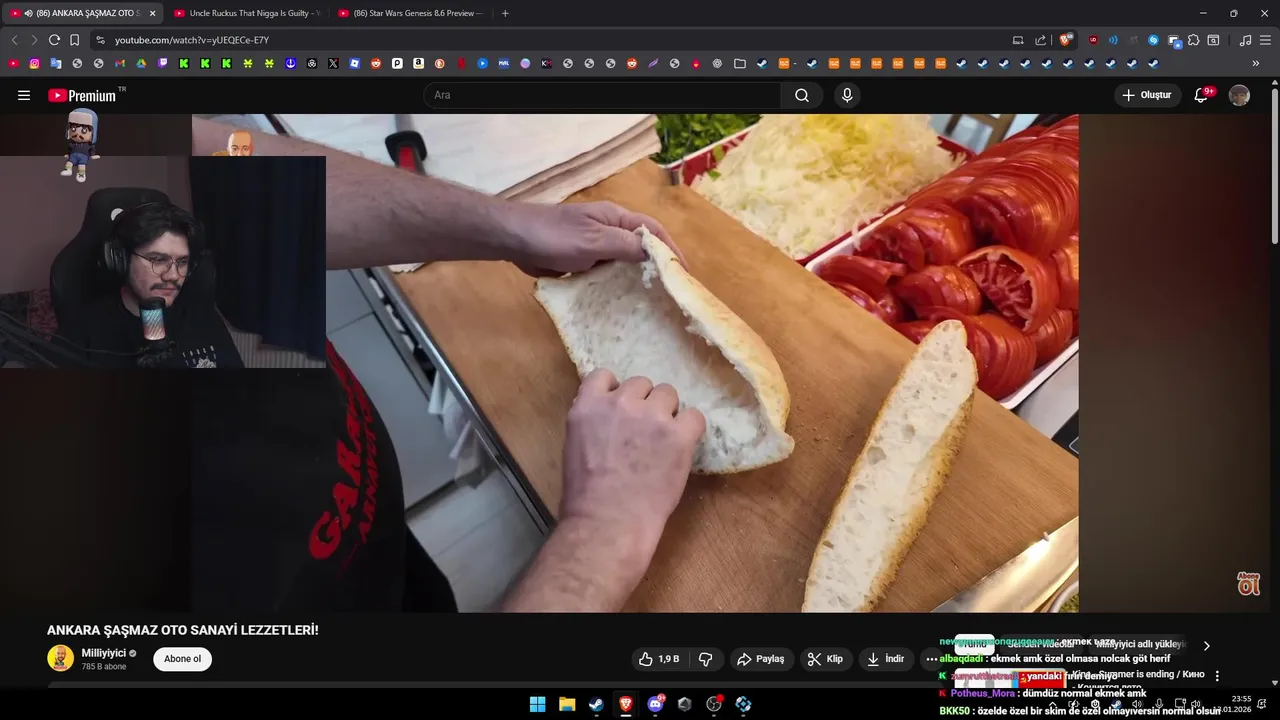The image size is (1280, 720).
Task: Click the search magnifier button
Action: coord(802,95)
